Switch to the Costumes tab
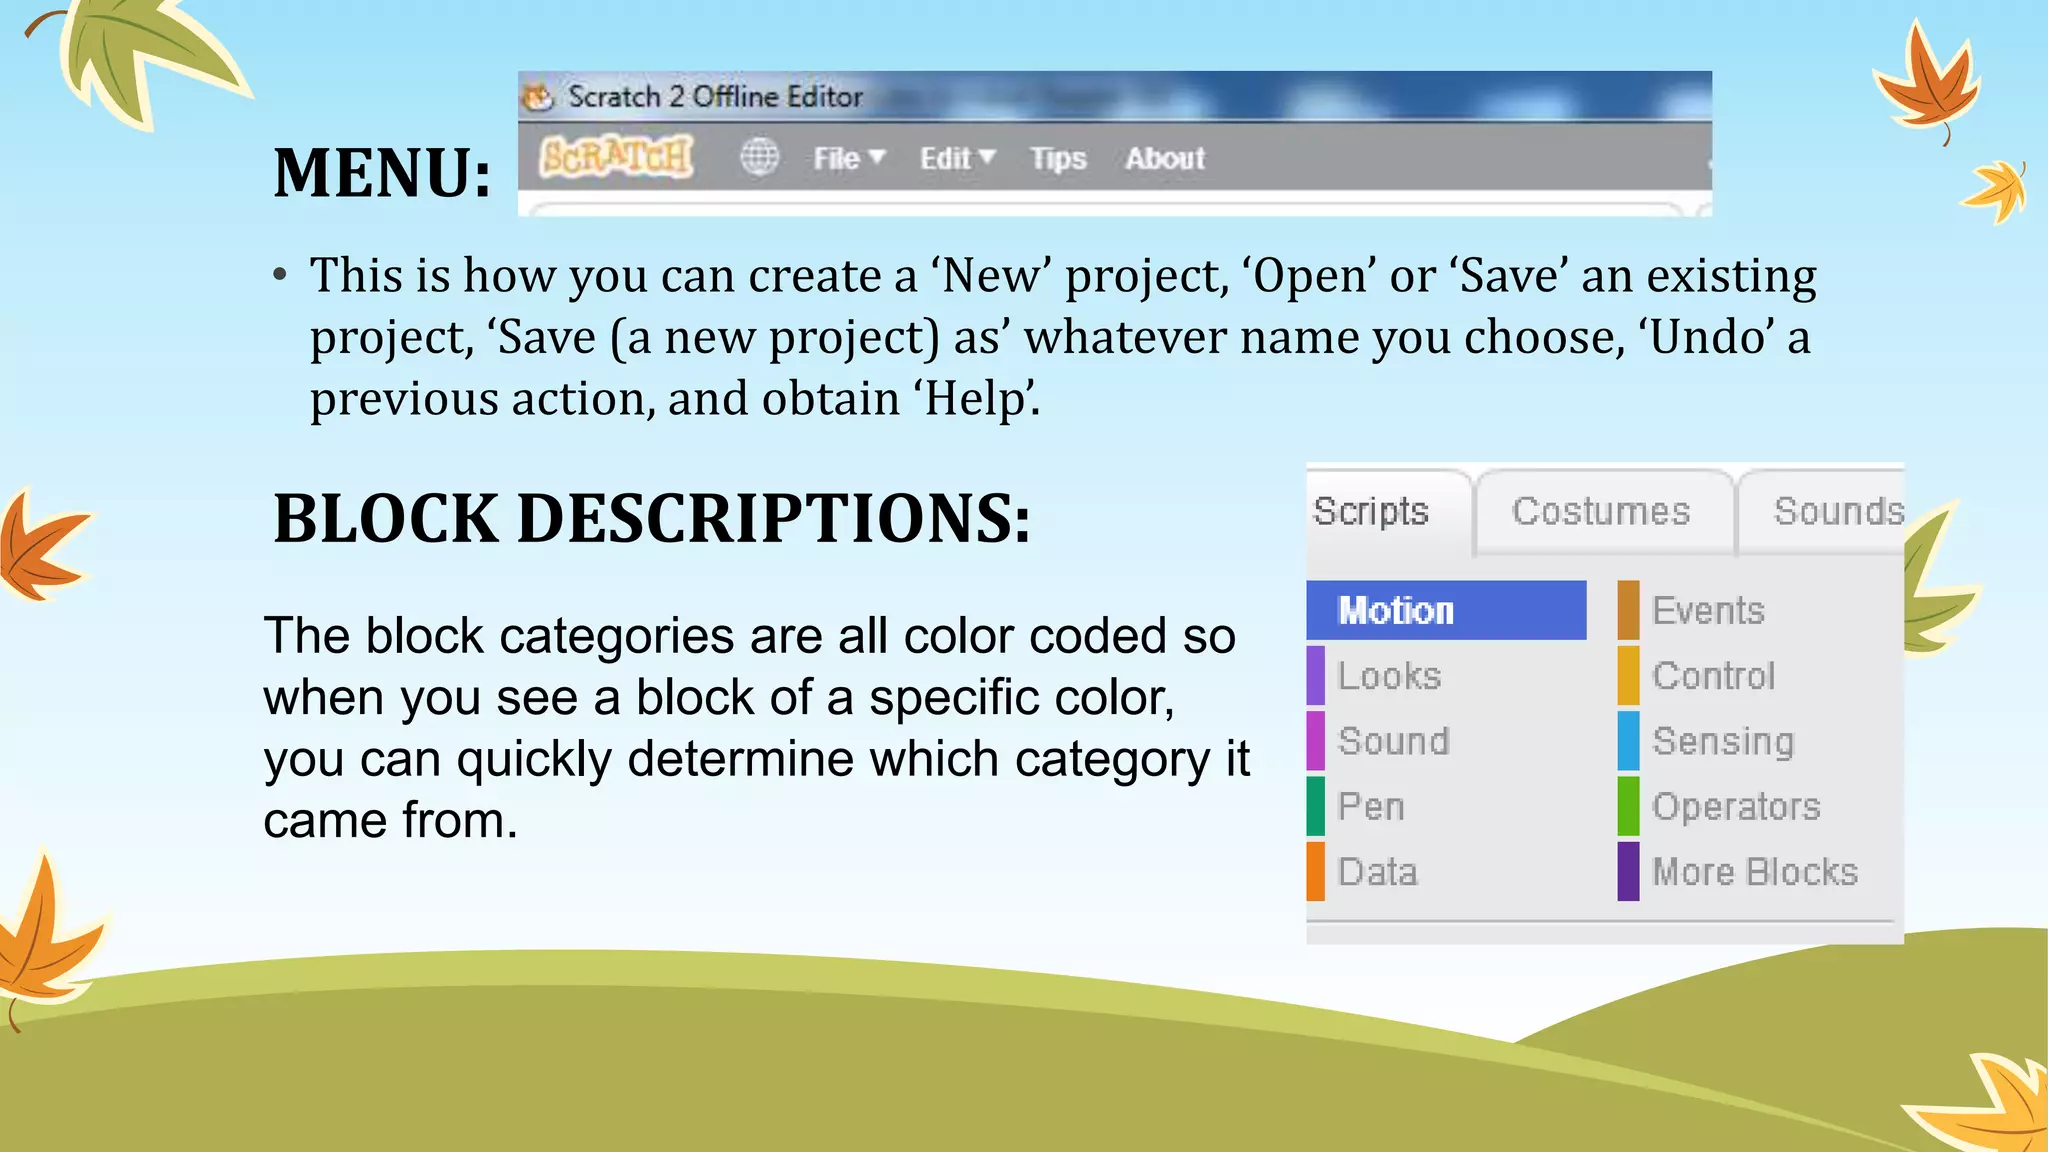2048x1152 pixels. tap(1600, 512)
